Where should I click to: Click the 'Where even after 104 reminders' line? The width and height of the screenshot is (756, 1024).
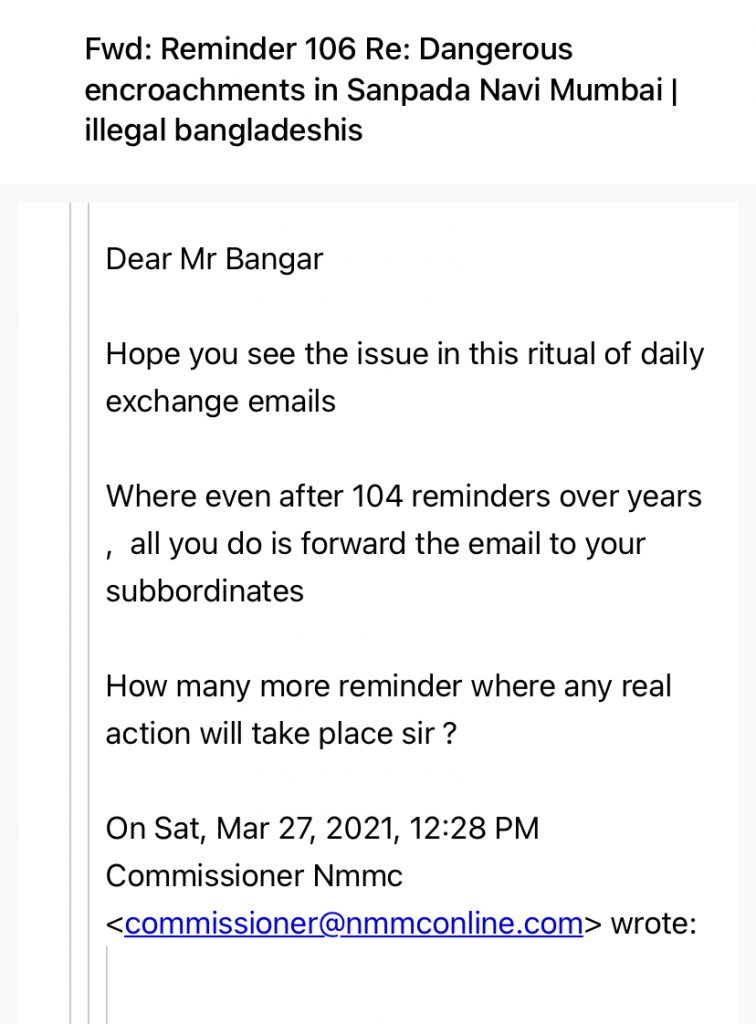pyautogui.click(x=403, y=496)
